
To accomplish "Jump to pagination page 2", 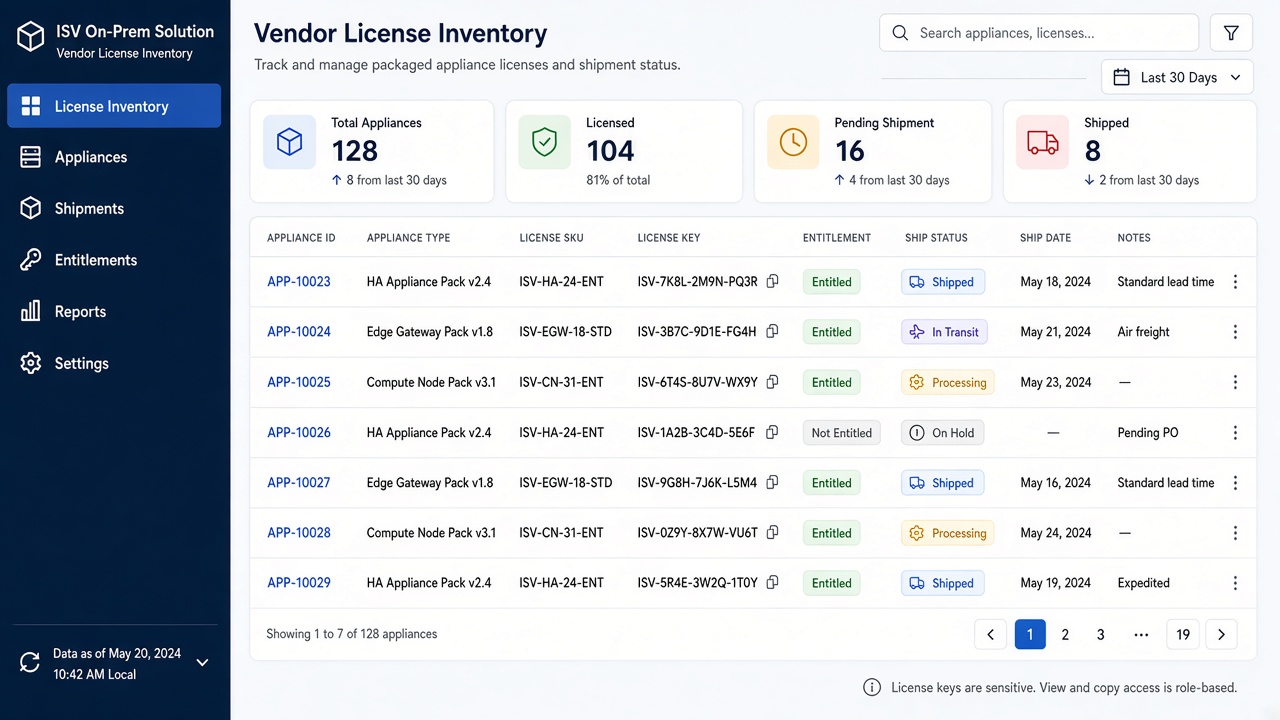I will [1065, 634].
